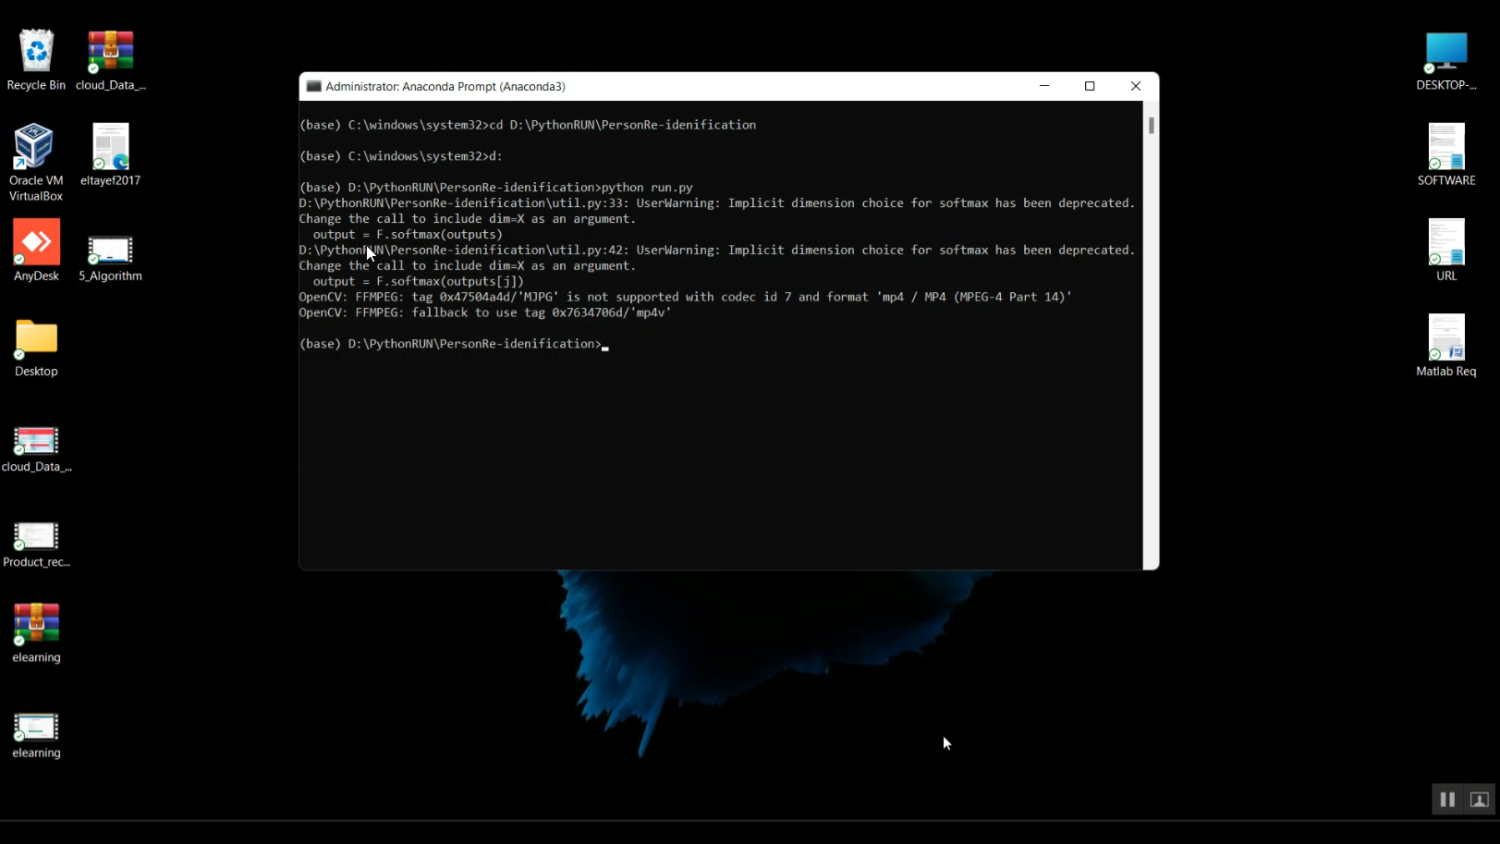Click the Anaconda Prompt title bar icon
This screenshot has height=844, width=1500.
pyautogui.click(x=314, y=86)
